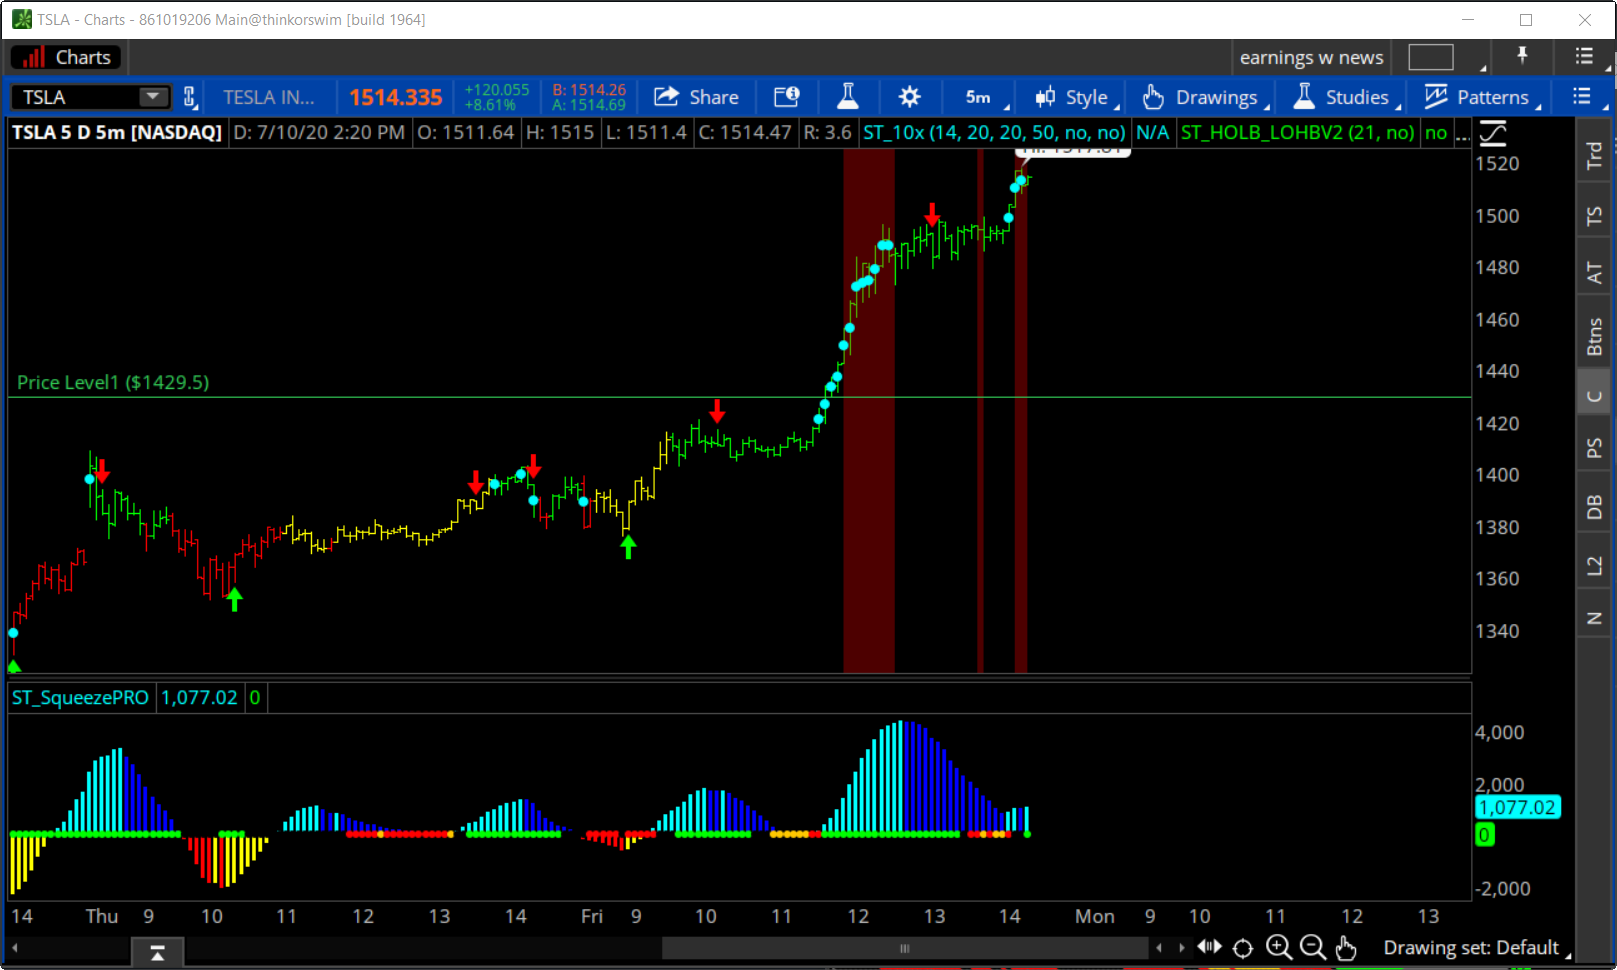
Task: Open the TS sidebar tab
Action: tap(1594, 215)
